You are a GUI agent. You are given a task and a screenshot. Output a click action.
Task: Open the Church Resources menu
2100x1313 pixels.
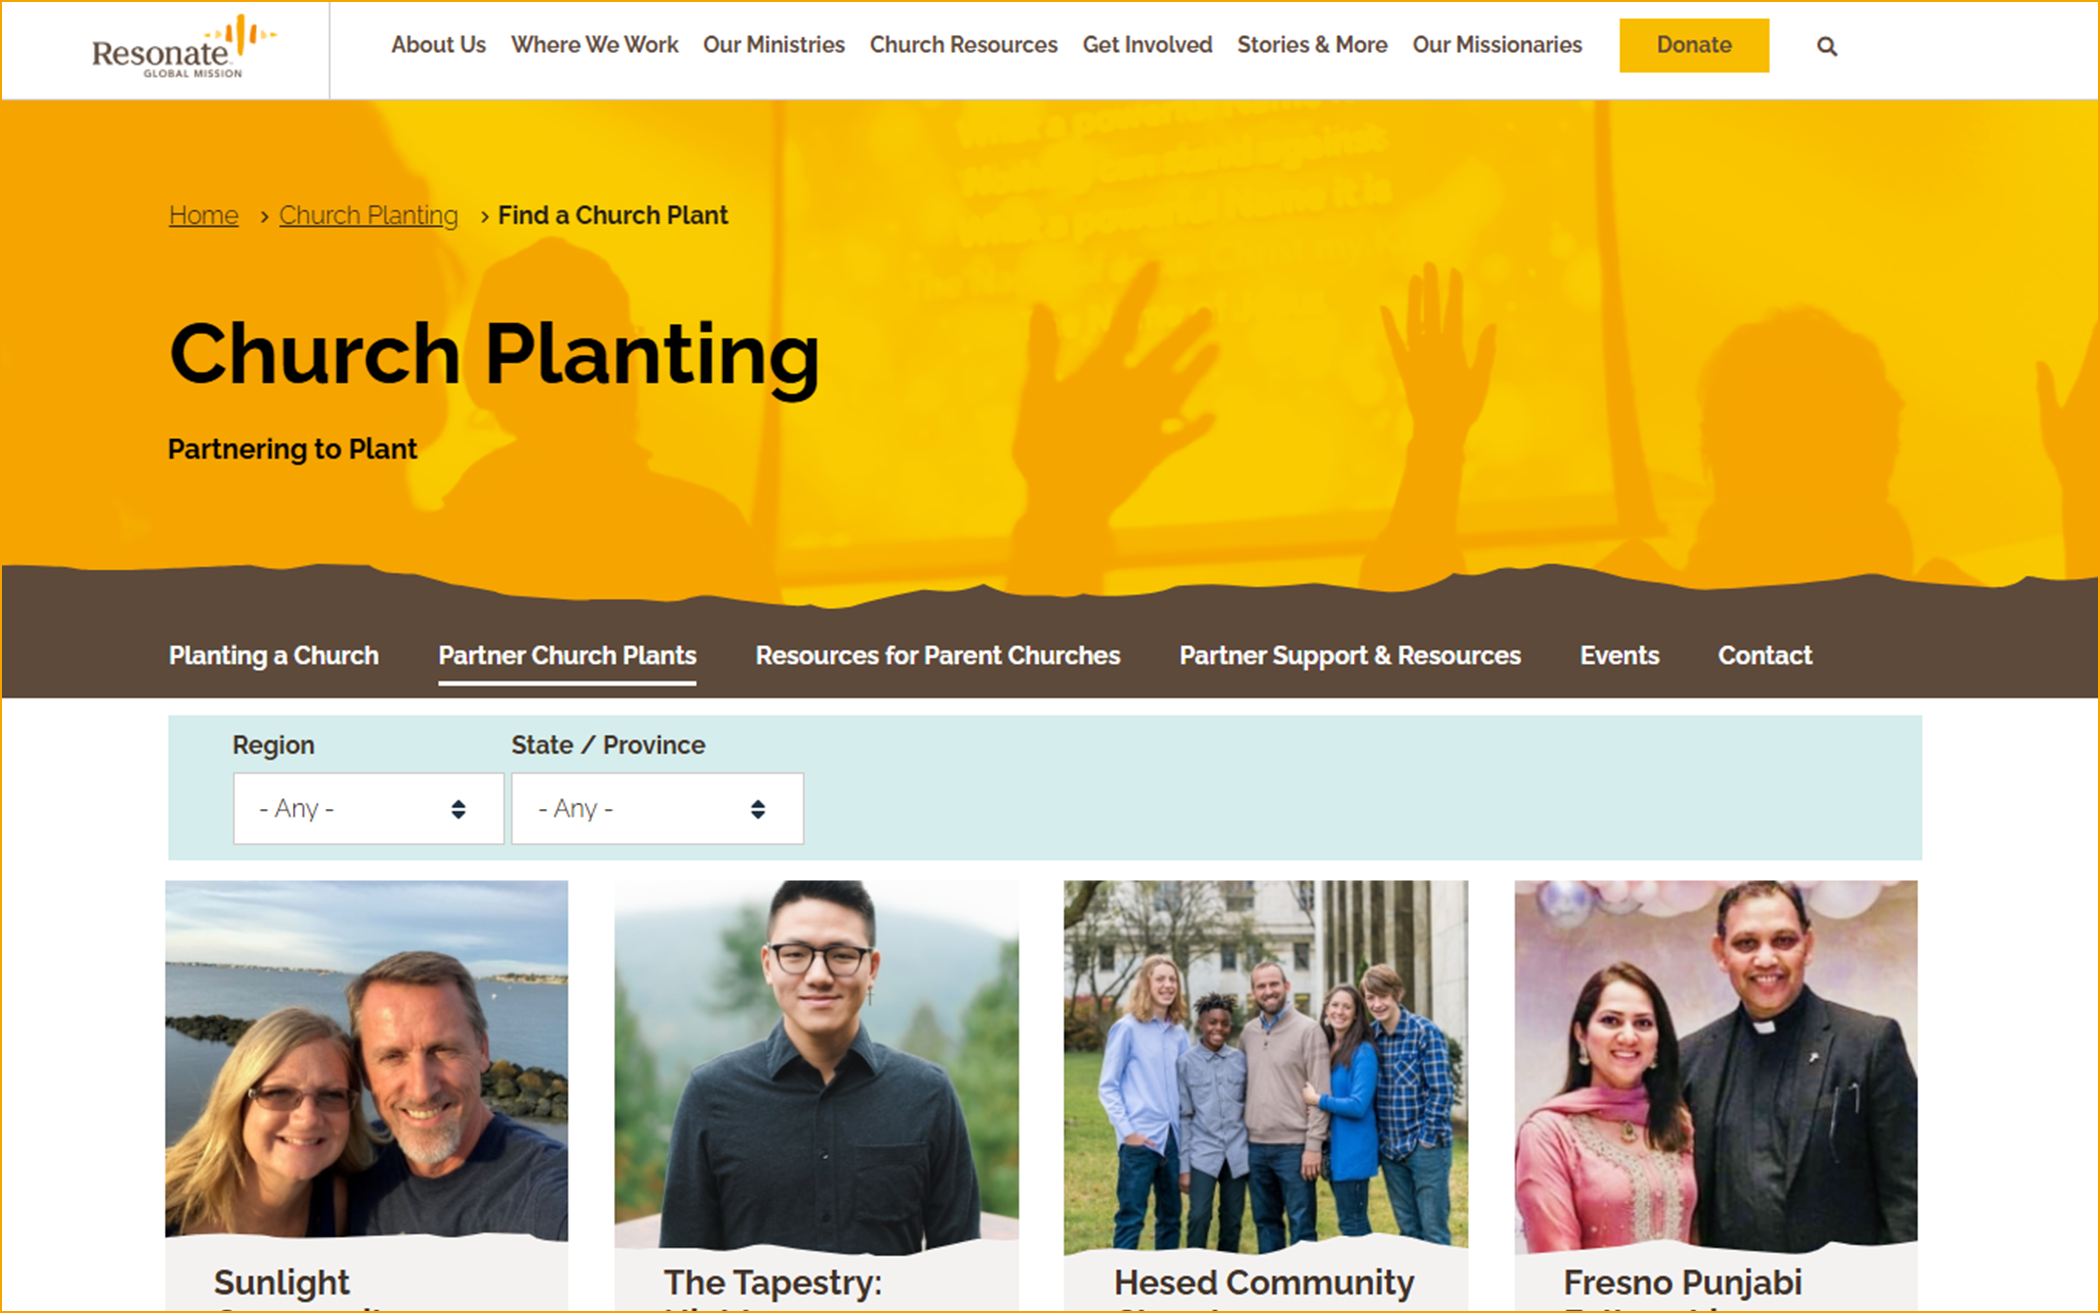click(x=963, y=45)
